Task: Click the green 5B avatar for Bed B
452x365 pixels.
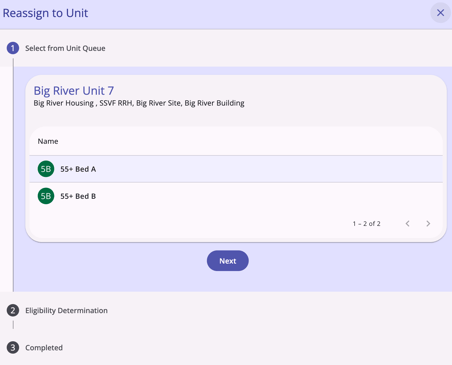Action: tap(46, 196)
